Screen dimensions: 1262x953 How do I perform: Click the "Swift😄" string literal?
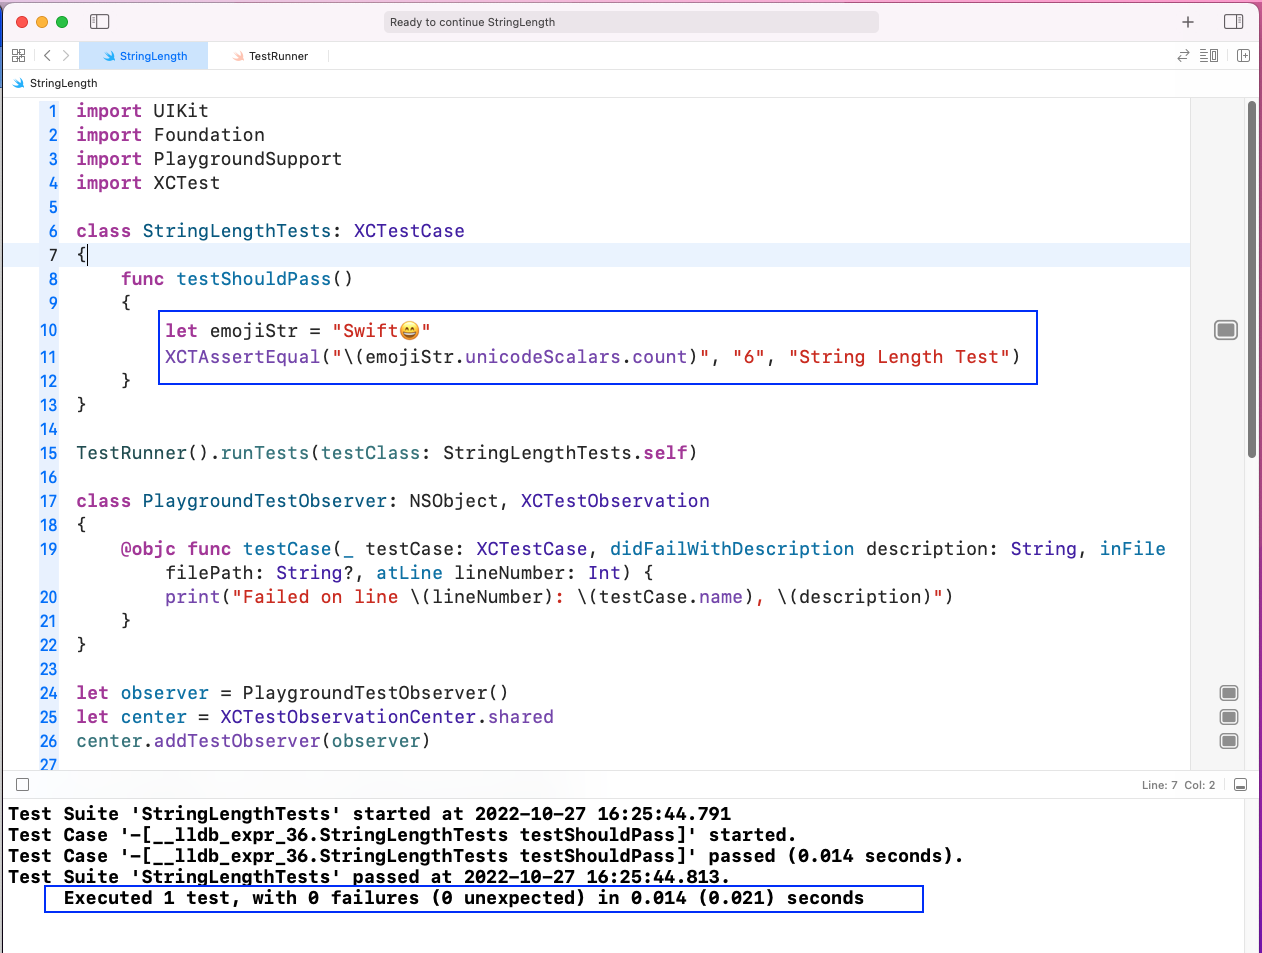pos(381,330)
